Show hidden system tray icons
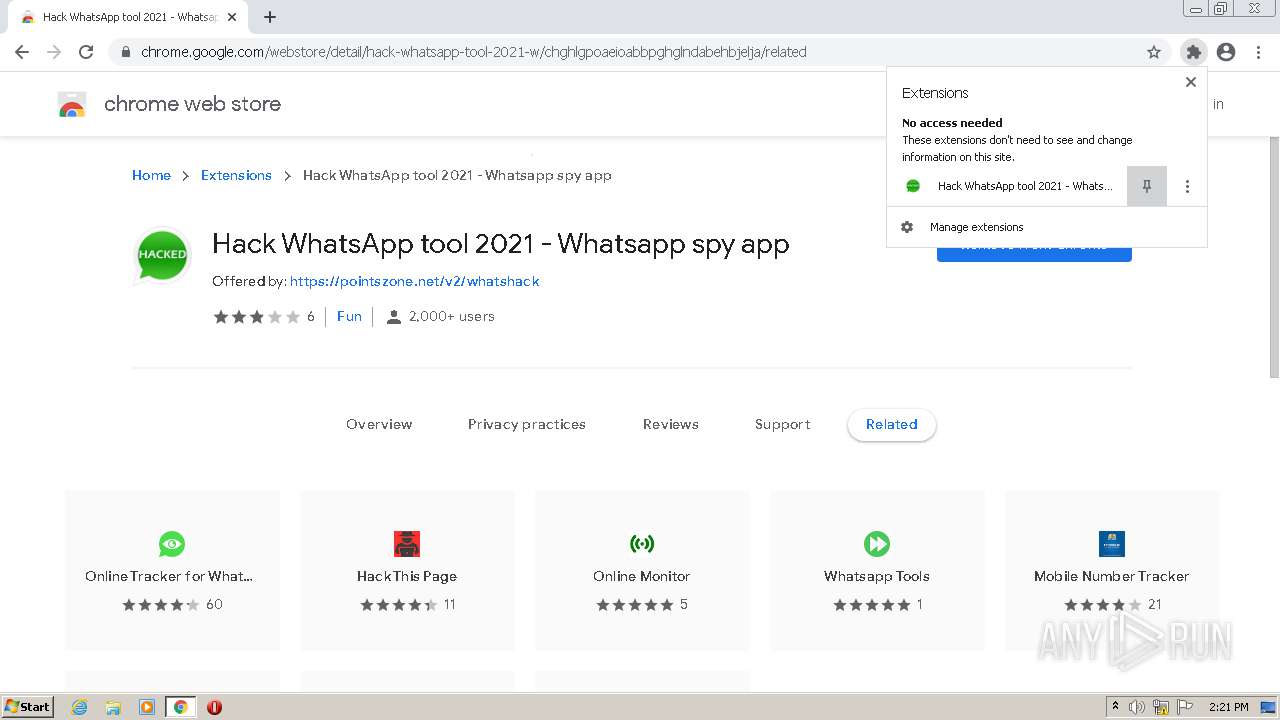 (x=1115, y=707)
